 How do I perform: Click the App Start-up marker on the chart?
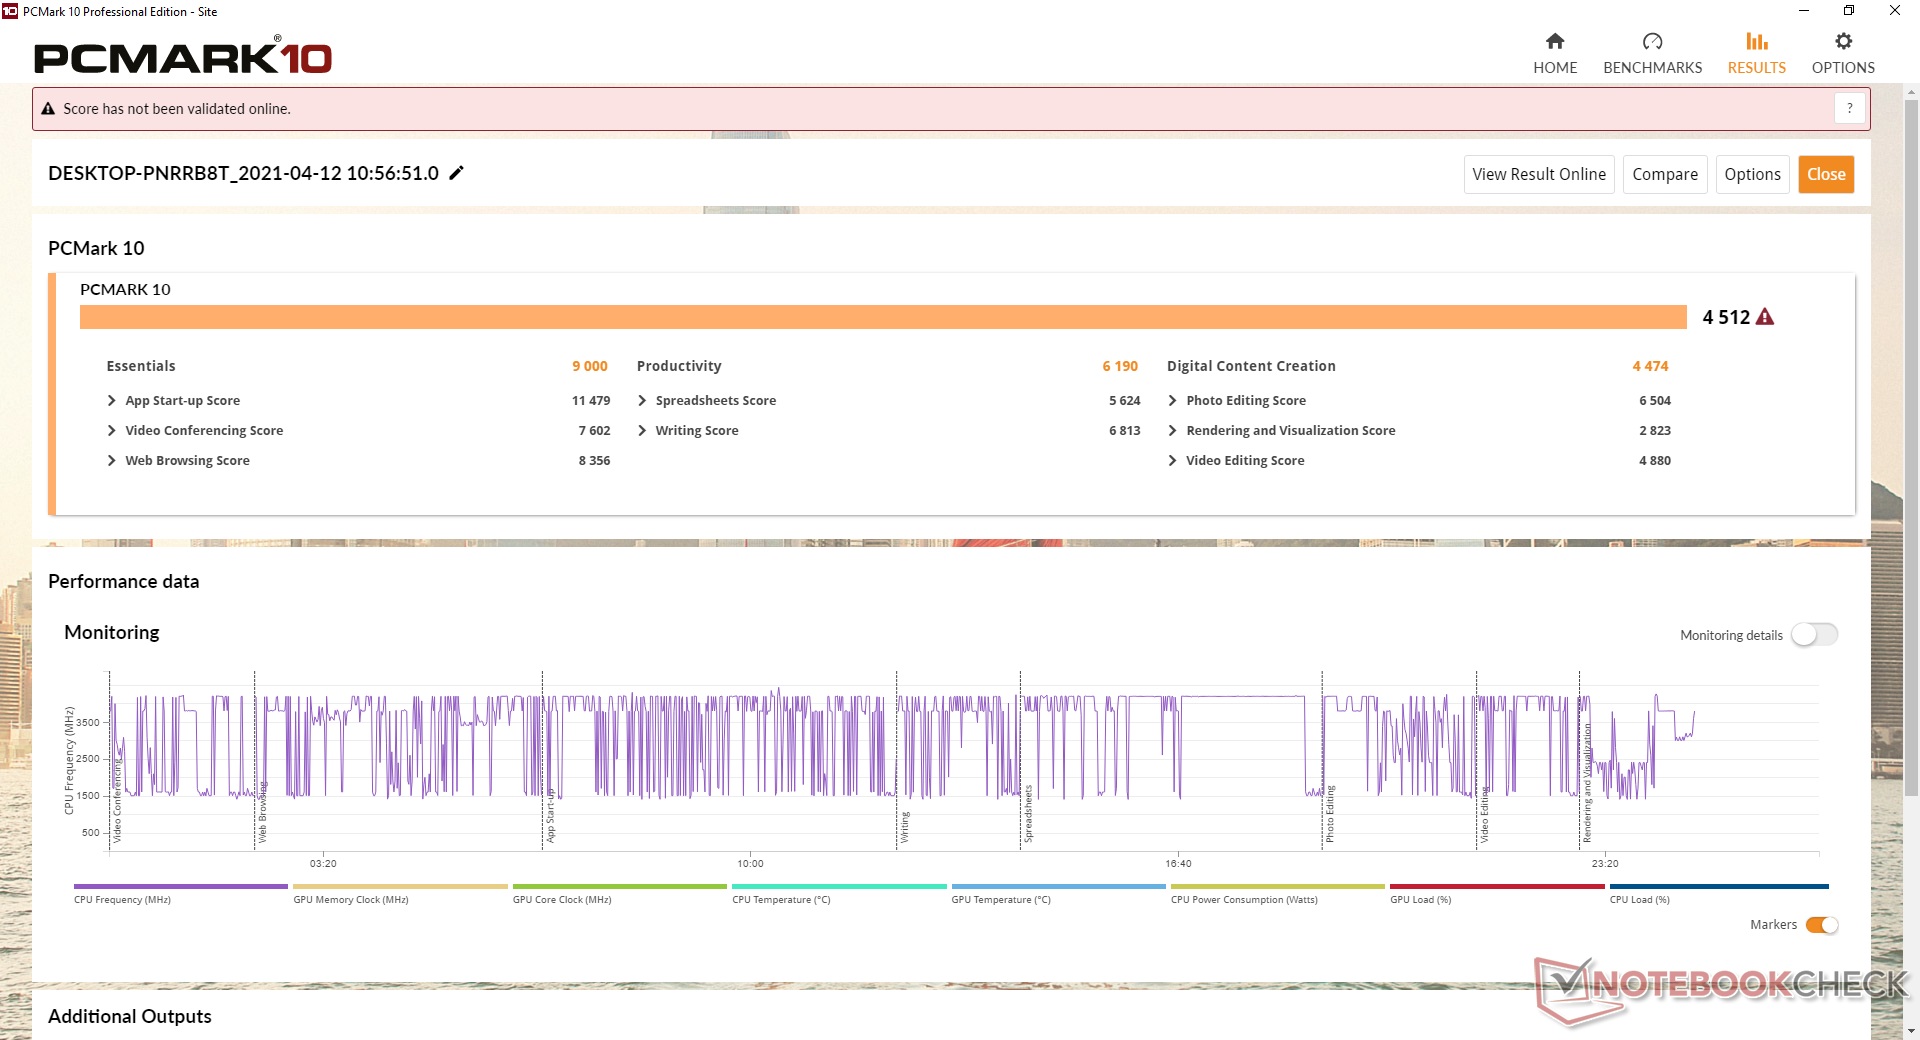pos(550,815)
